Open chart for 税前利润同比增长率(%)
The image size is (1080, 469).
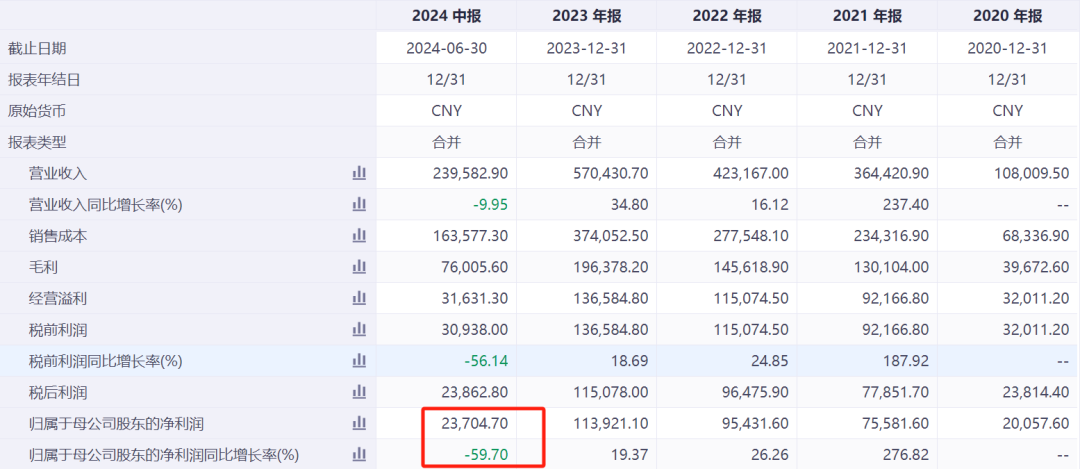[359, 361]
